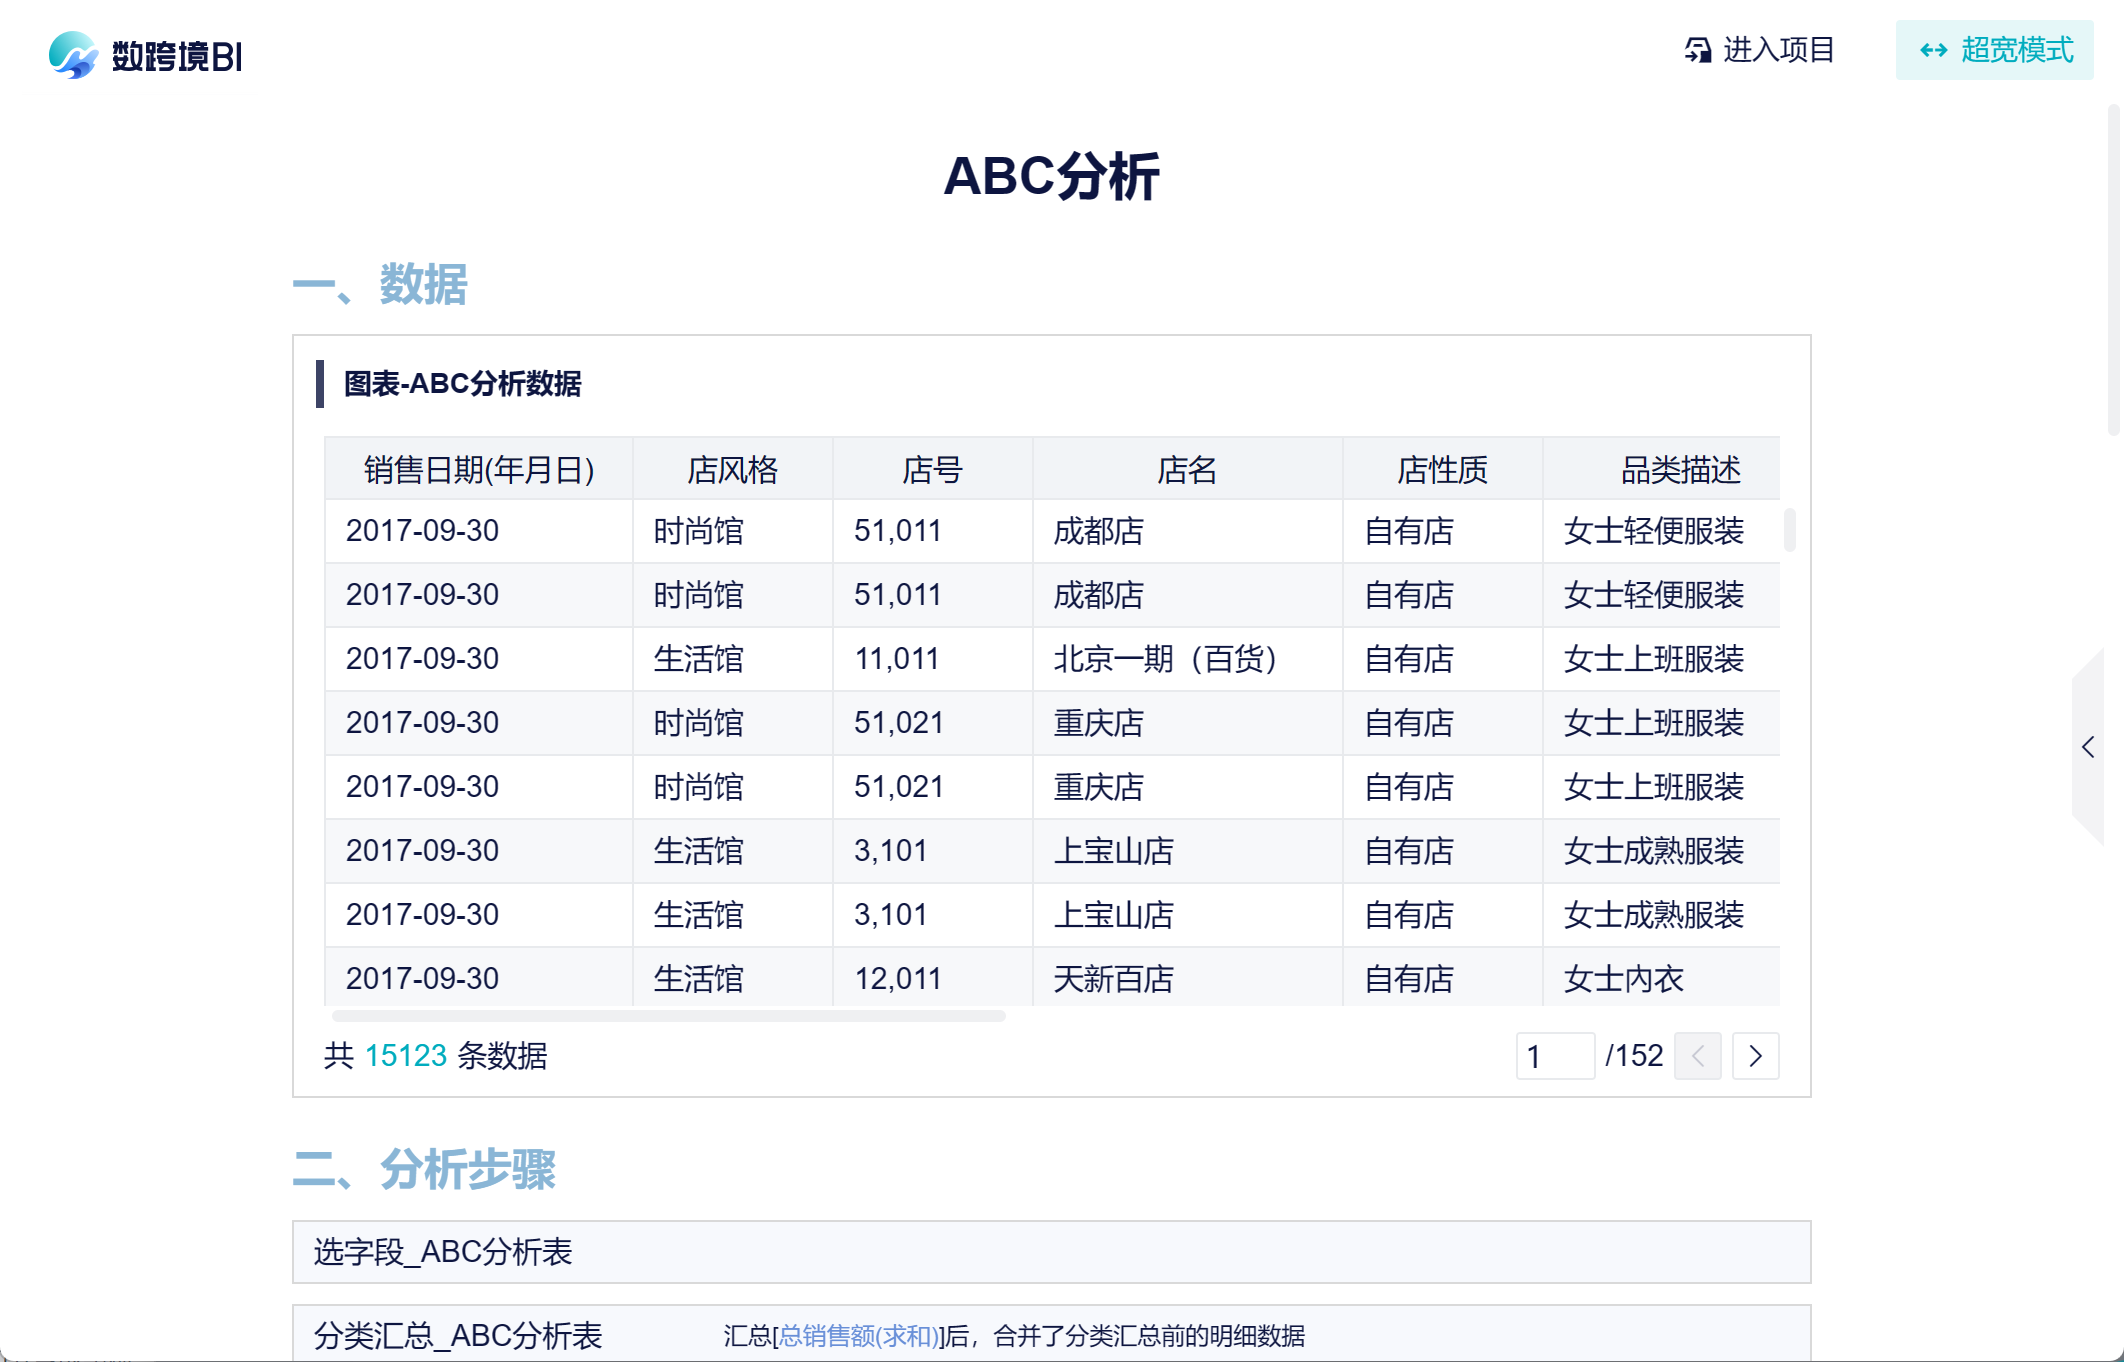2124x1362 pixels.
Task: Go to next page arrow
Action: [x=1755, y=1056]
